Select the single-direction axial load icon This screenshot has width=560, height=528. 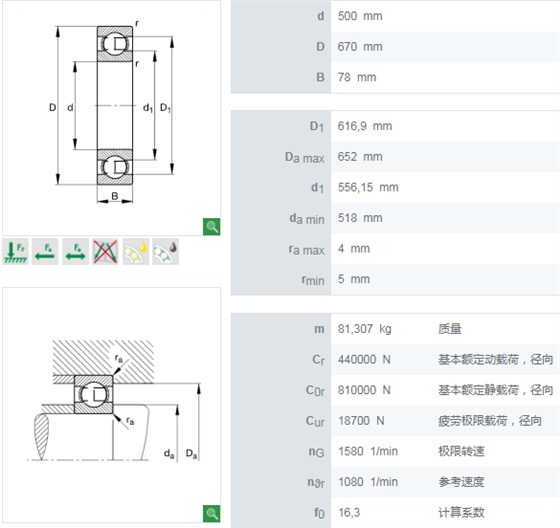(45, 251)
